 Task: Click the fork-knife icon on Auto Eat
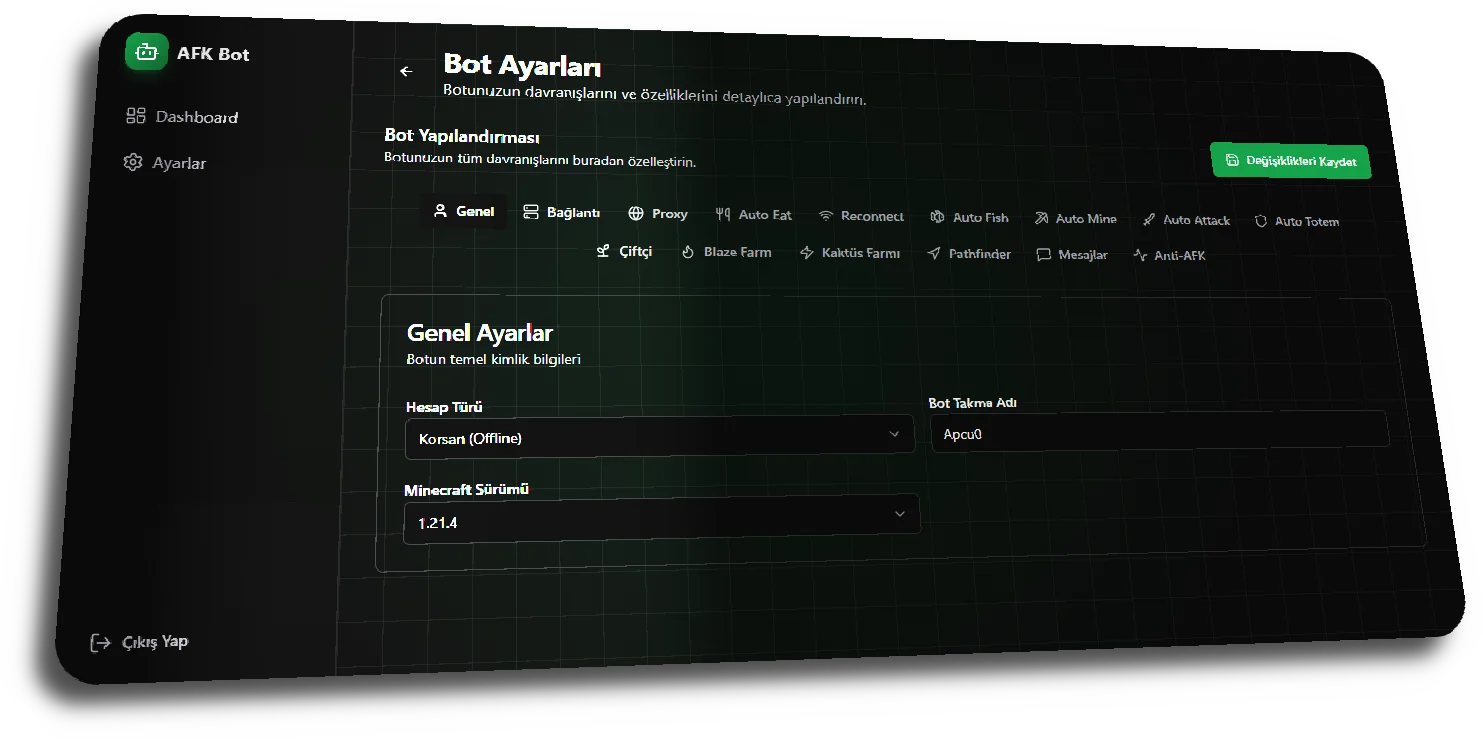tap(723, 214)
